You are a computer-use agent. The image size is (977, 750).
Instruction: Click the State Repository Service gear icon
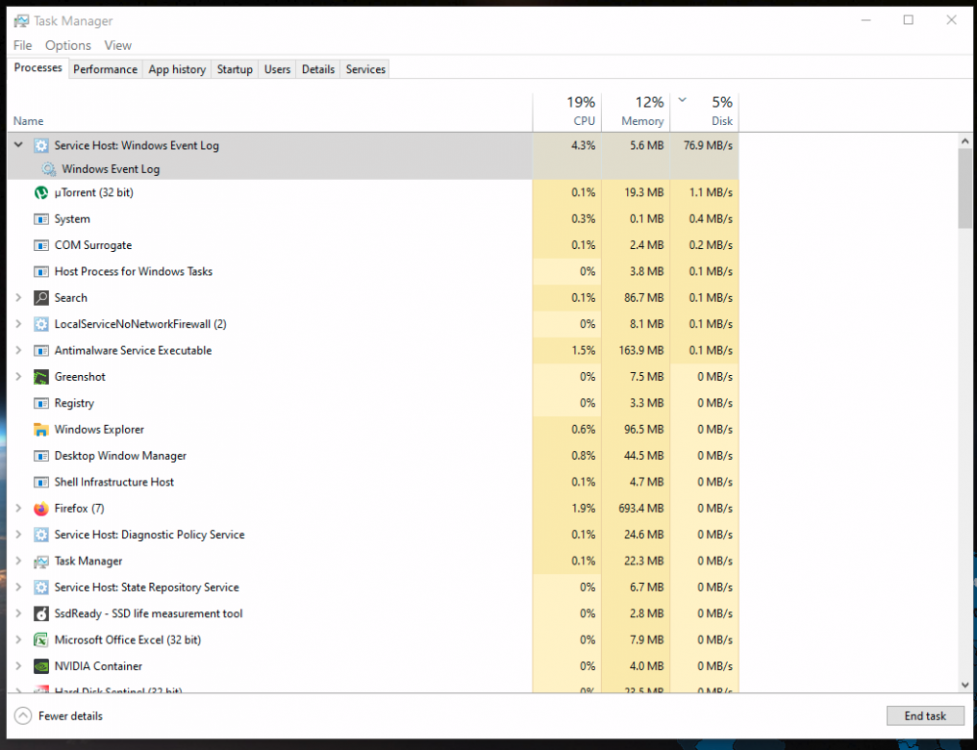tap(41, 587)
